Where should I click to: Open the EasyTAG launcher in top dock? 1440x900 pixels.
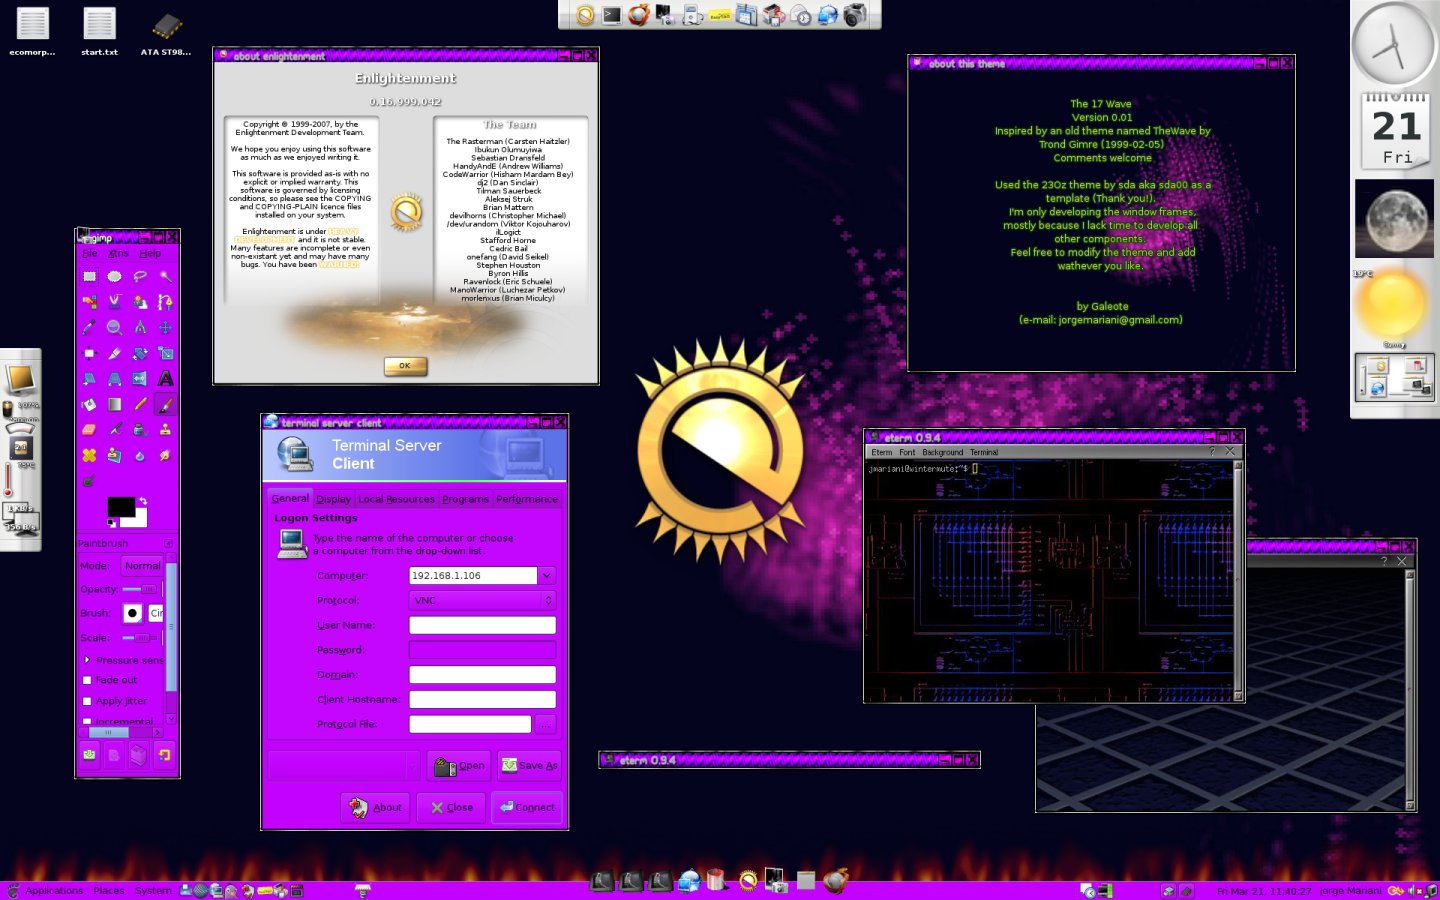(720, 15)
